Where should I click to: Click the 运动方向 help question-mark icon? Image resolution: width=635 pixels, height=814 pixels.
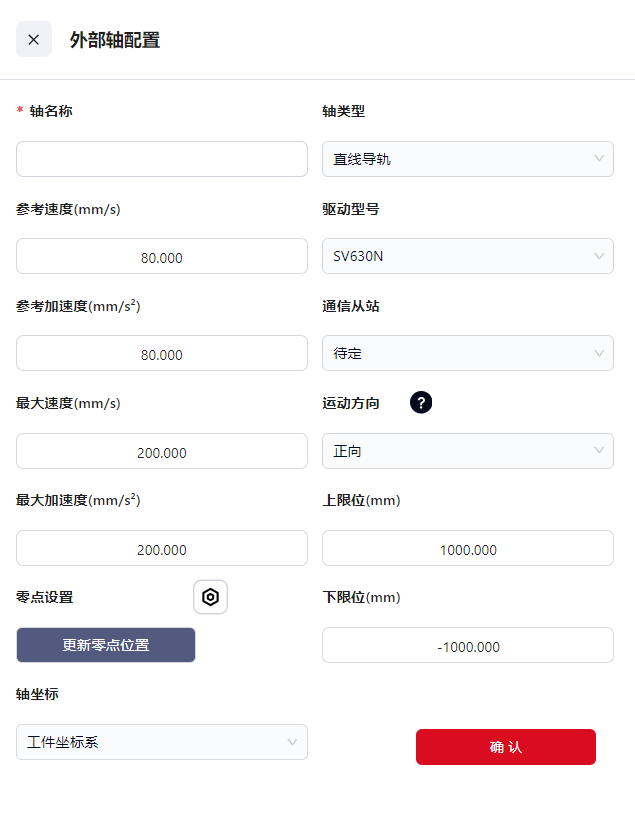[x=421, y=403]
